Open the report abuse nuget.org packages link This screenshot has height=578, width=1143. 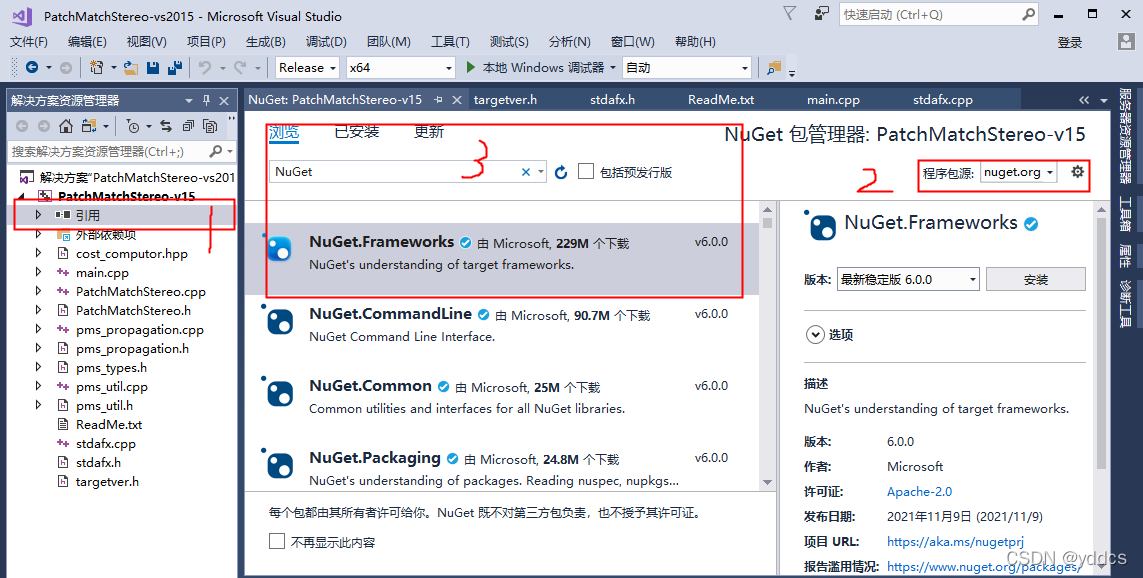(985, 566)
